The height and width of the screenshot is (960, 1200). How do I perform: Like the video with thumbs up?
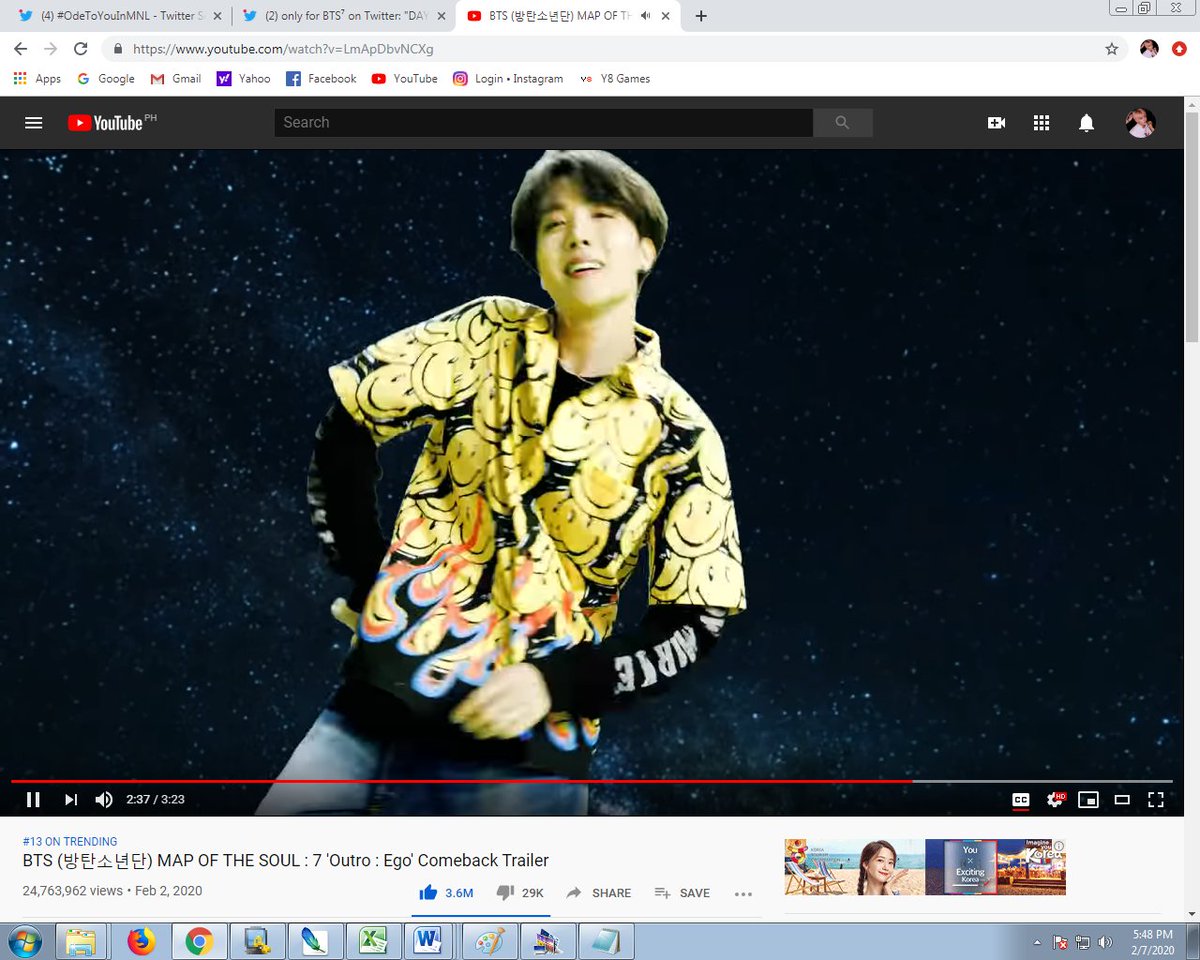click(x=446, y=893)
